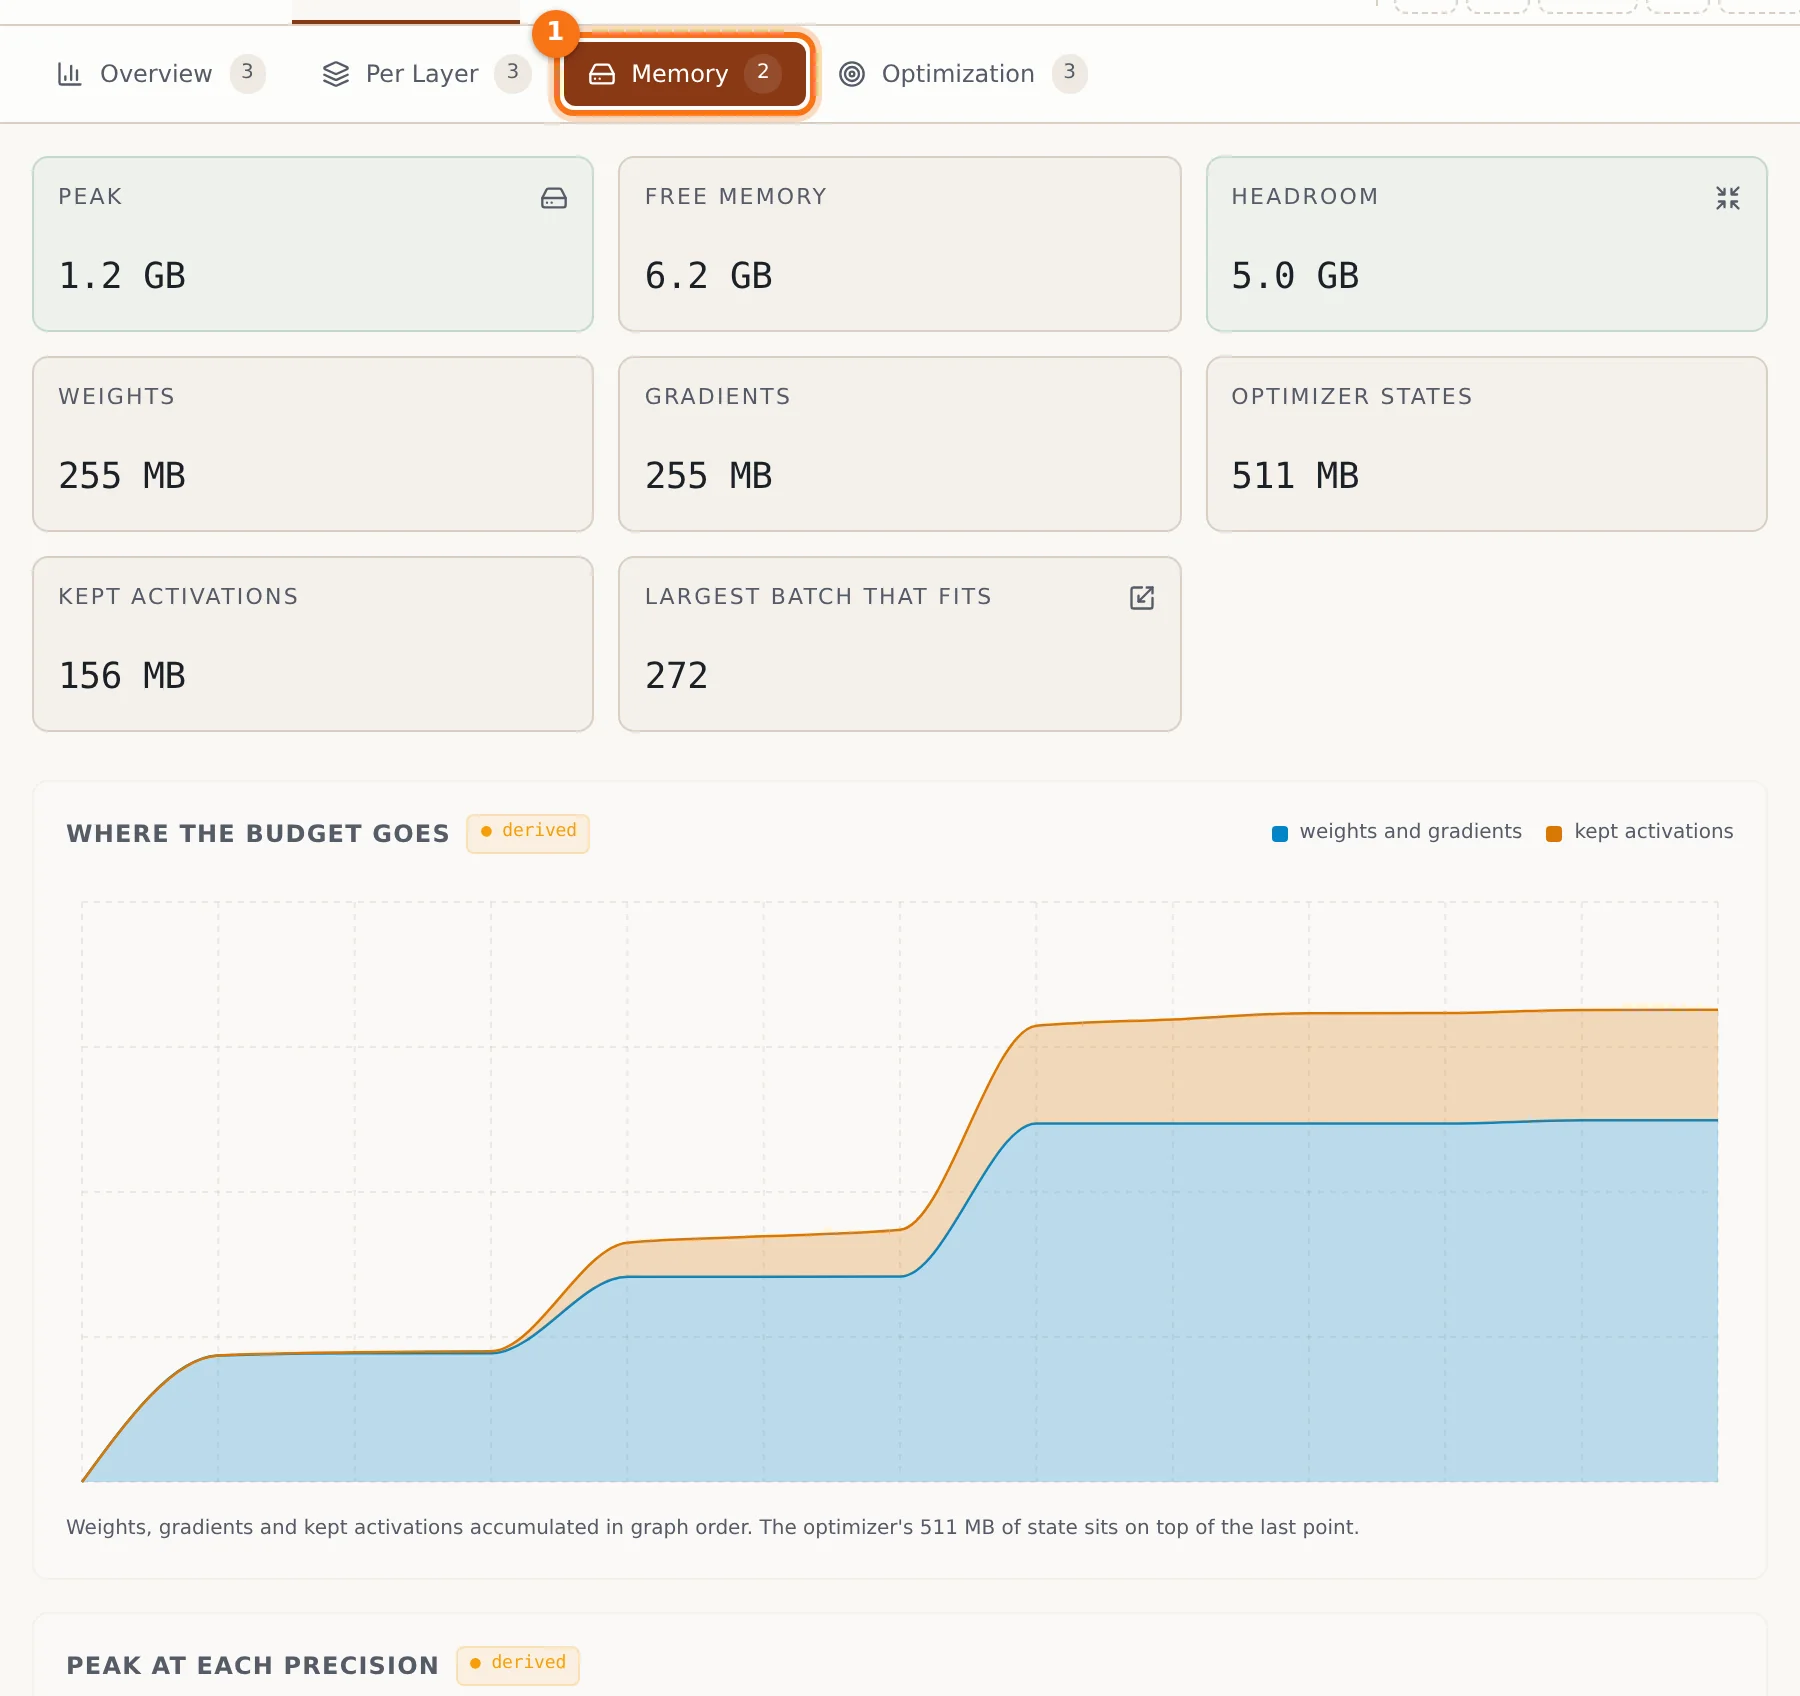Screen dimensions: 1800x1696
Task: Click the drive icon on Peak card
Action: [x=554, y=198]
